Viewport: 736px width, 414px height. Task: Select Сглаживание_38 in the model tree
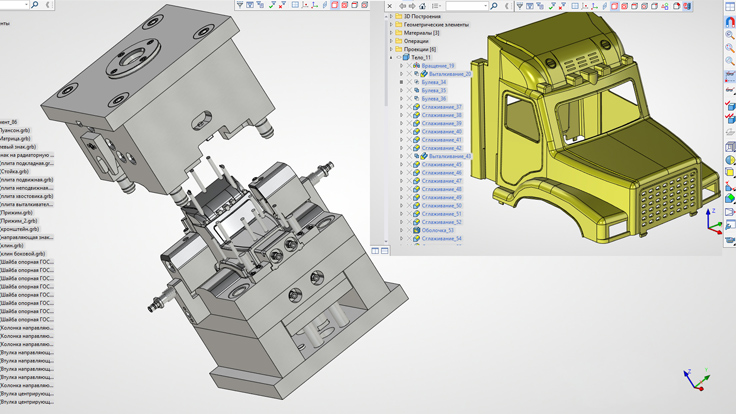click(x=441, y=115)
